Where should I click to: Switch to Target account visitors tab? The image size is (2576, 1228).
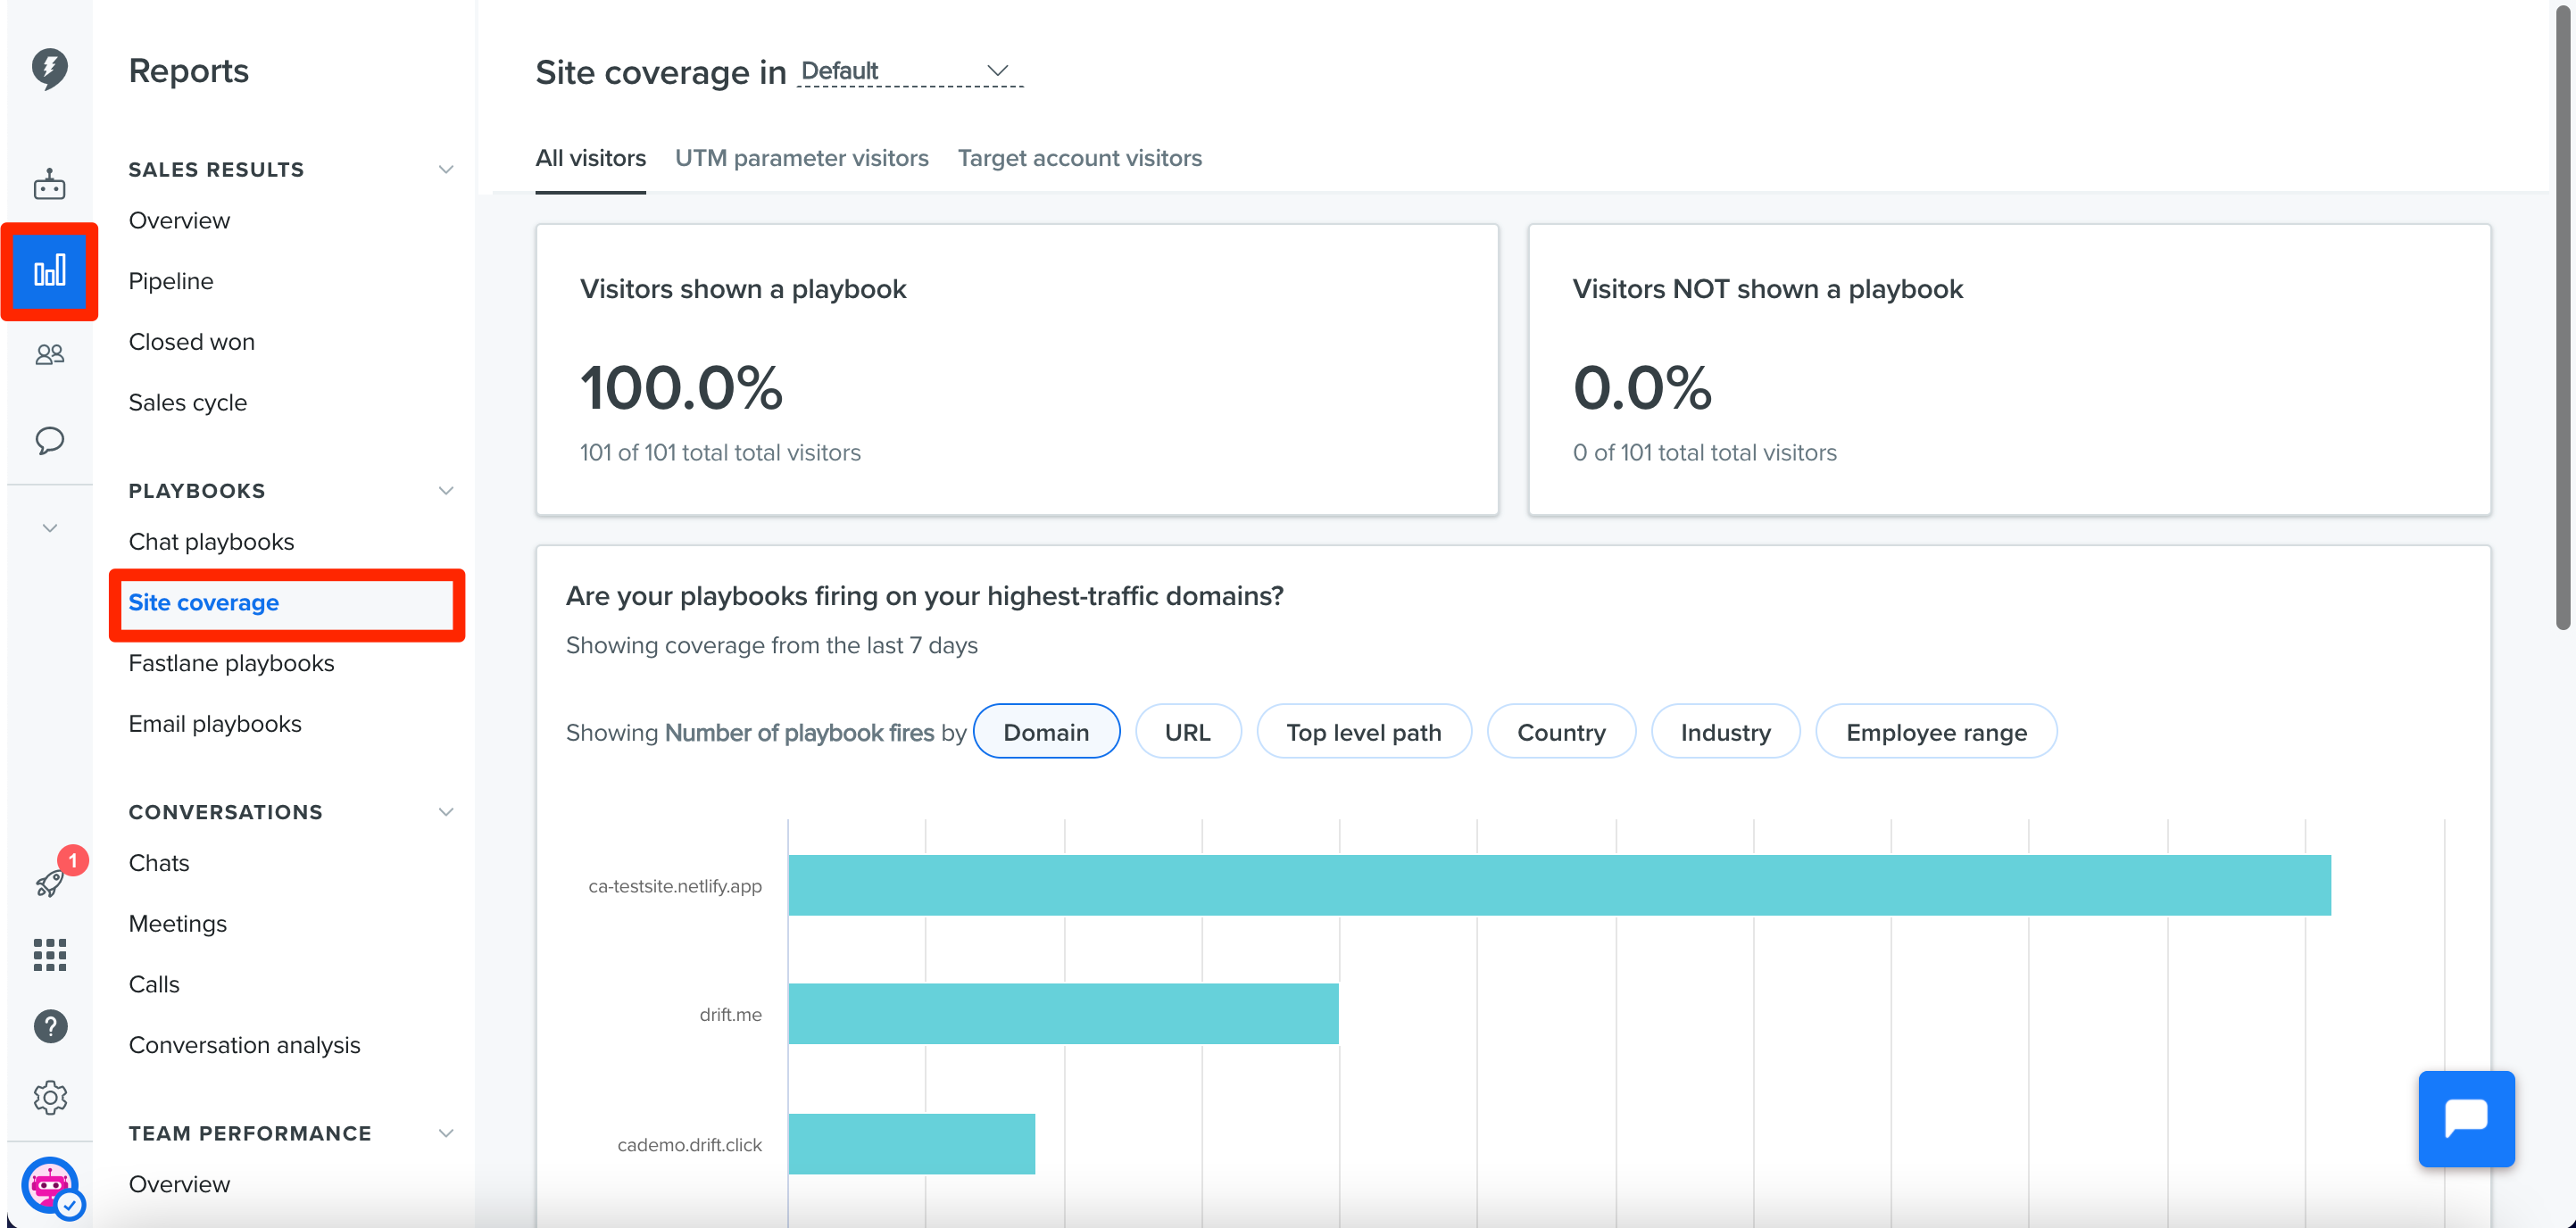click(1079, 158)
